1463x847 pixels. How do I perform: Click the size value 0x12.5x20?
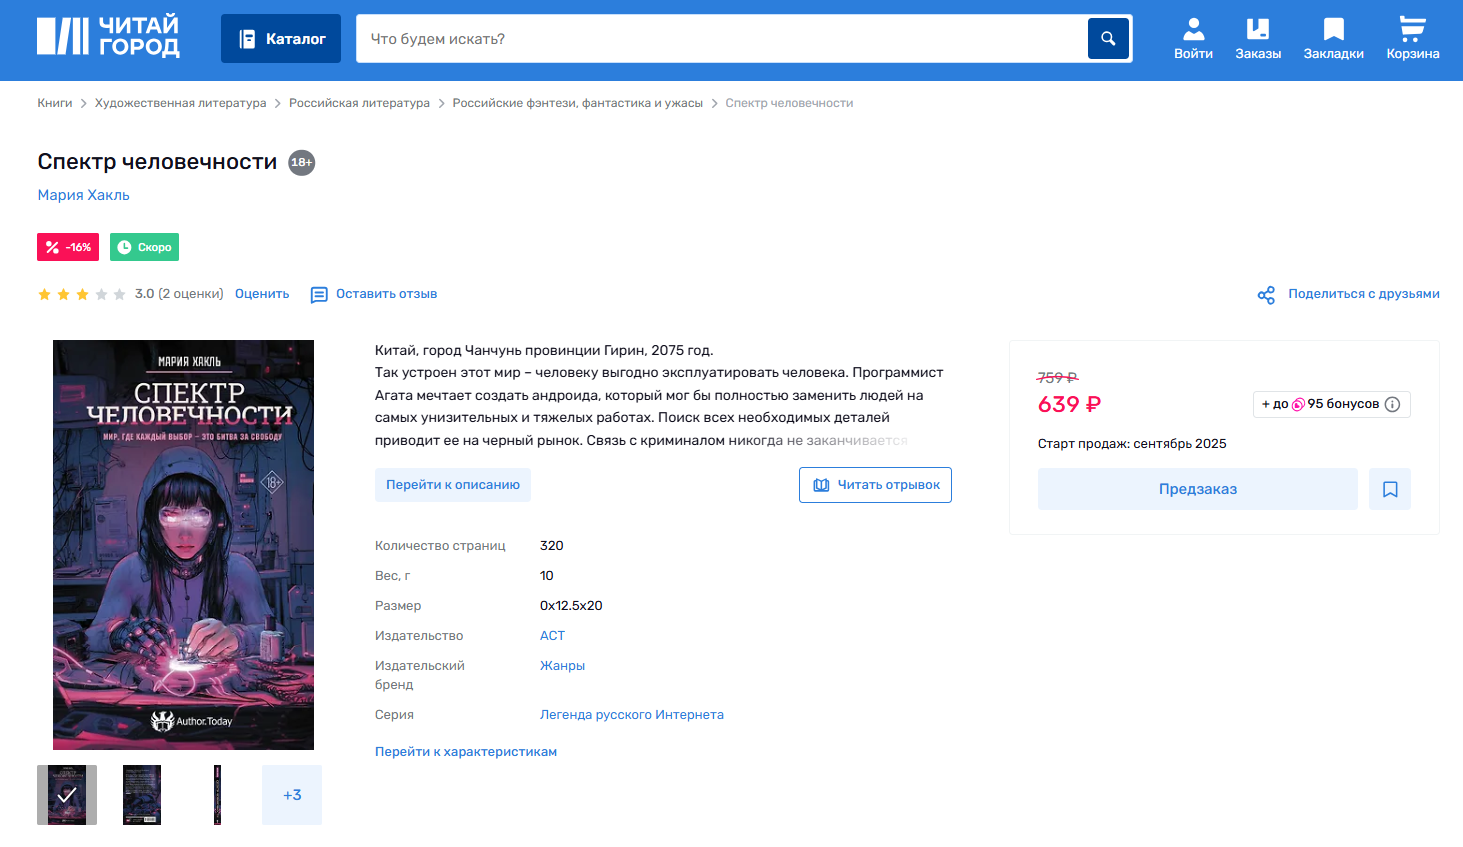tap(571, 606)
